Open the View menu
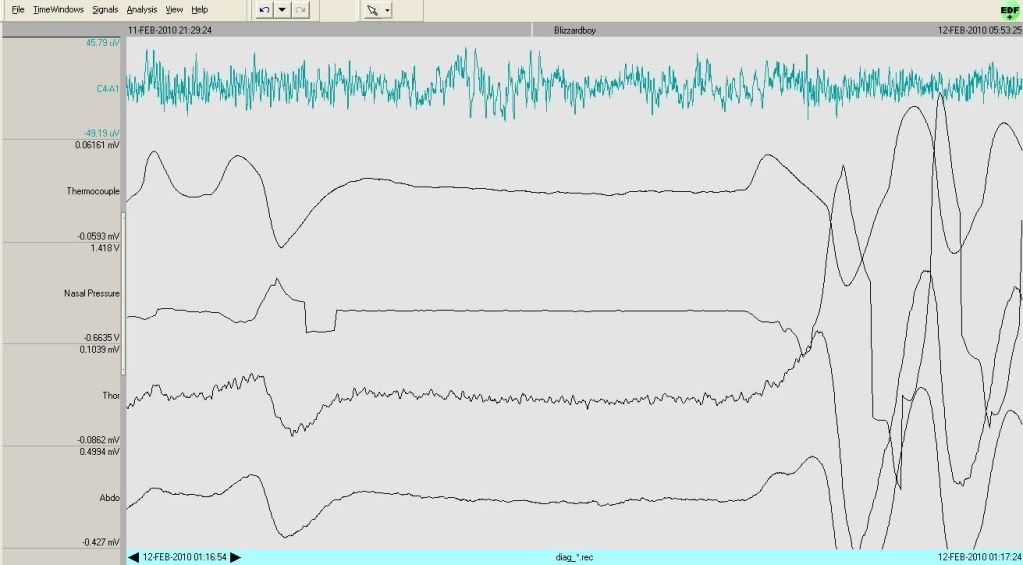The width and height of the screenshot is (1023, 565). click(174, 9)
